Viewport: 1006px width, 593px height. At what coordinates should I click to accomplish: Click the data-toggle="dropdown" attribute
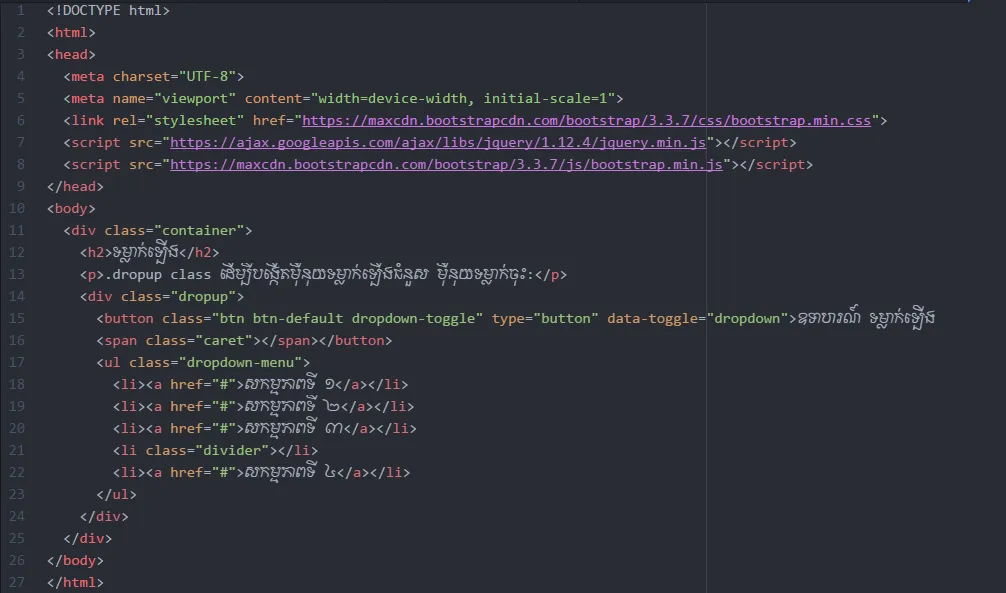tap(698, 318)
